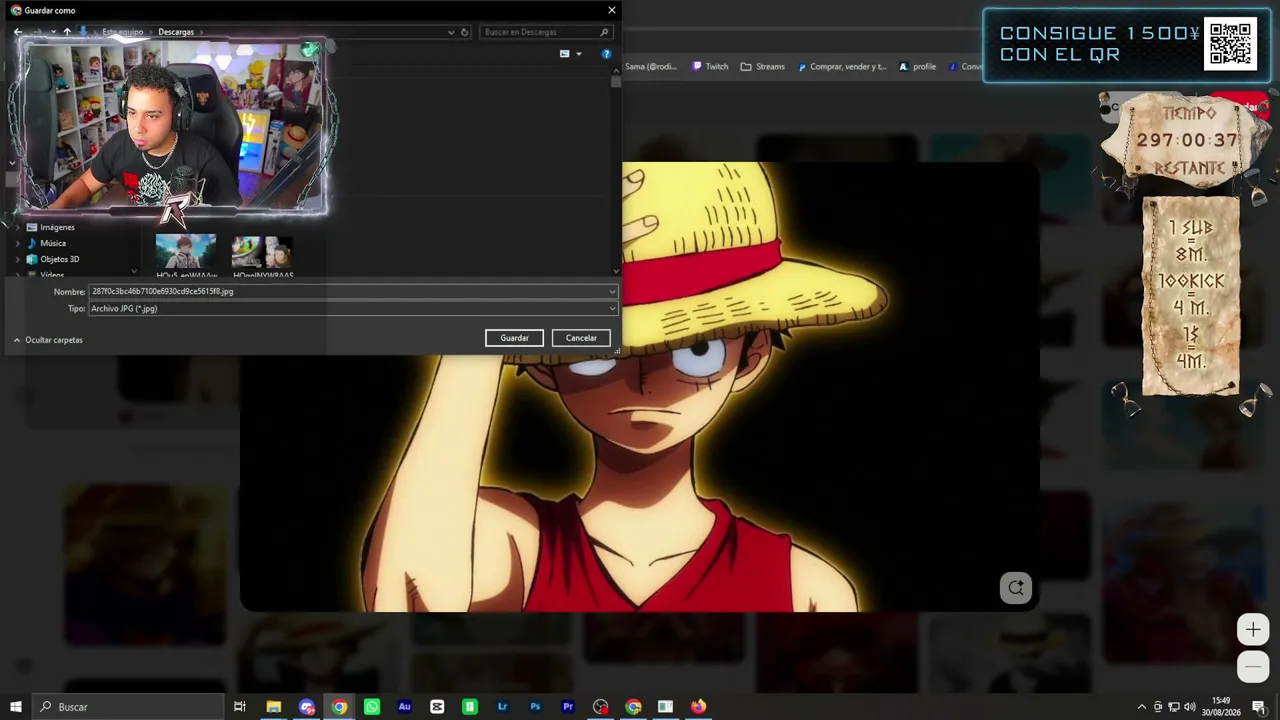Click the image search lens icon
Image resolution: width=1280 pixels, height=720 pixels.
[1016, 588]
